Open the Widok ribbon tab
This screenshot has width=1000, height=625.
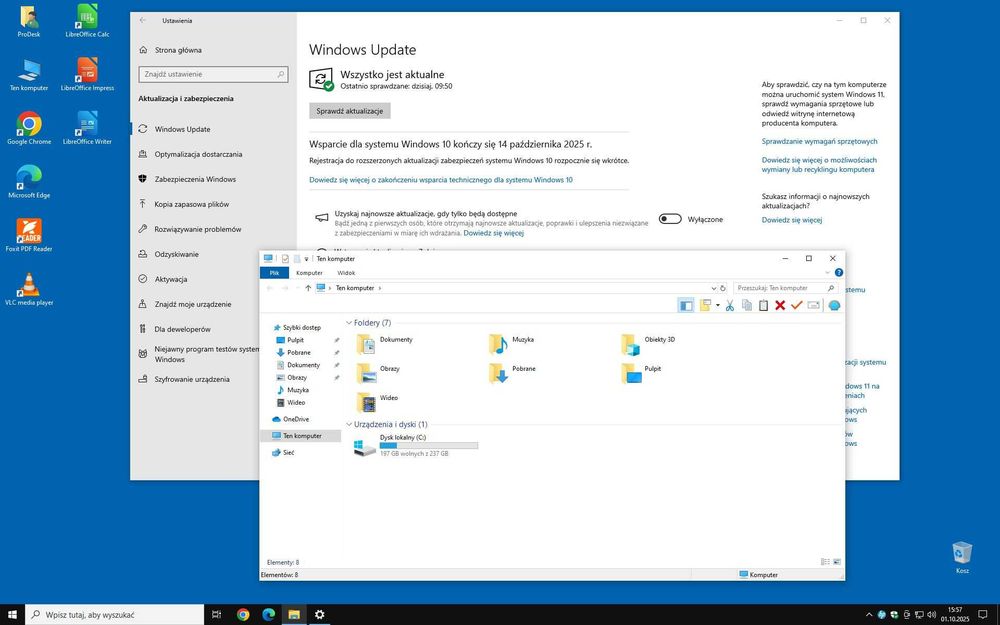tap(346, 273)
